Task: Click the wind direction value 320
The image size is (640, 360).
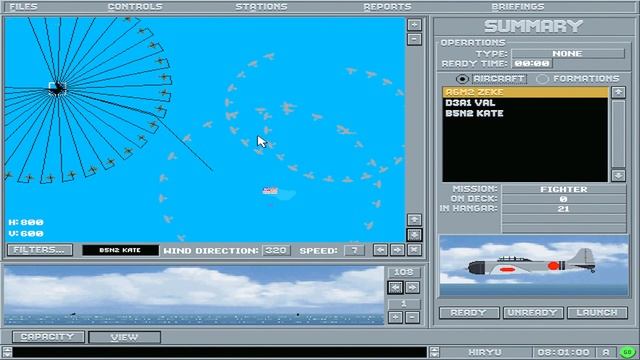Action: 276,250
